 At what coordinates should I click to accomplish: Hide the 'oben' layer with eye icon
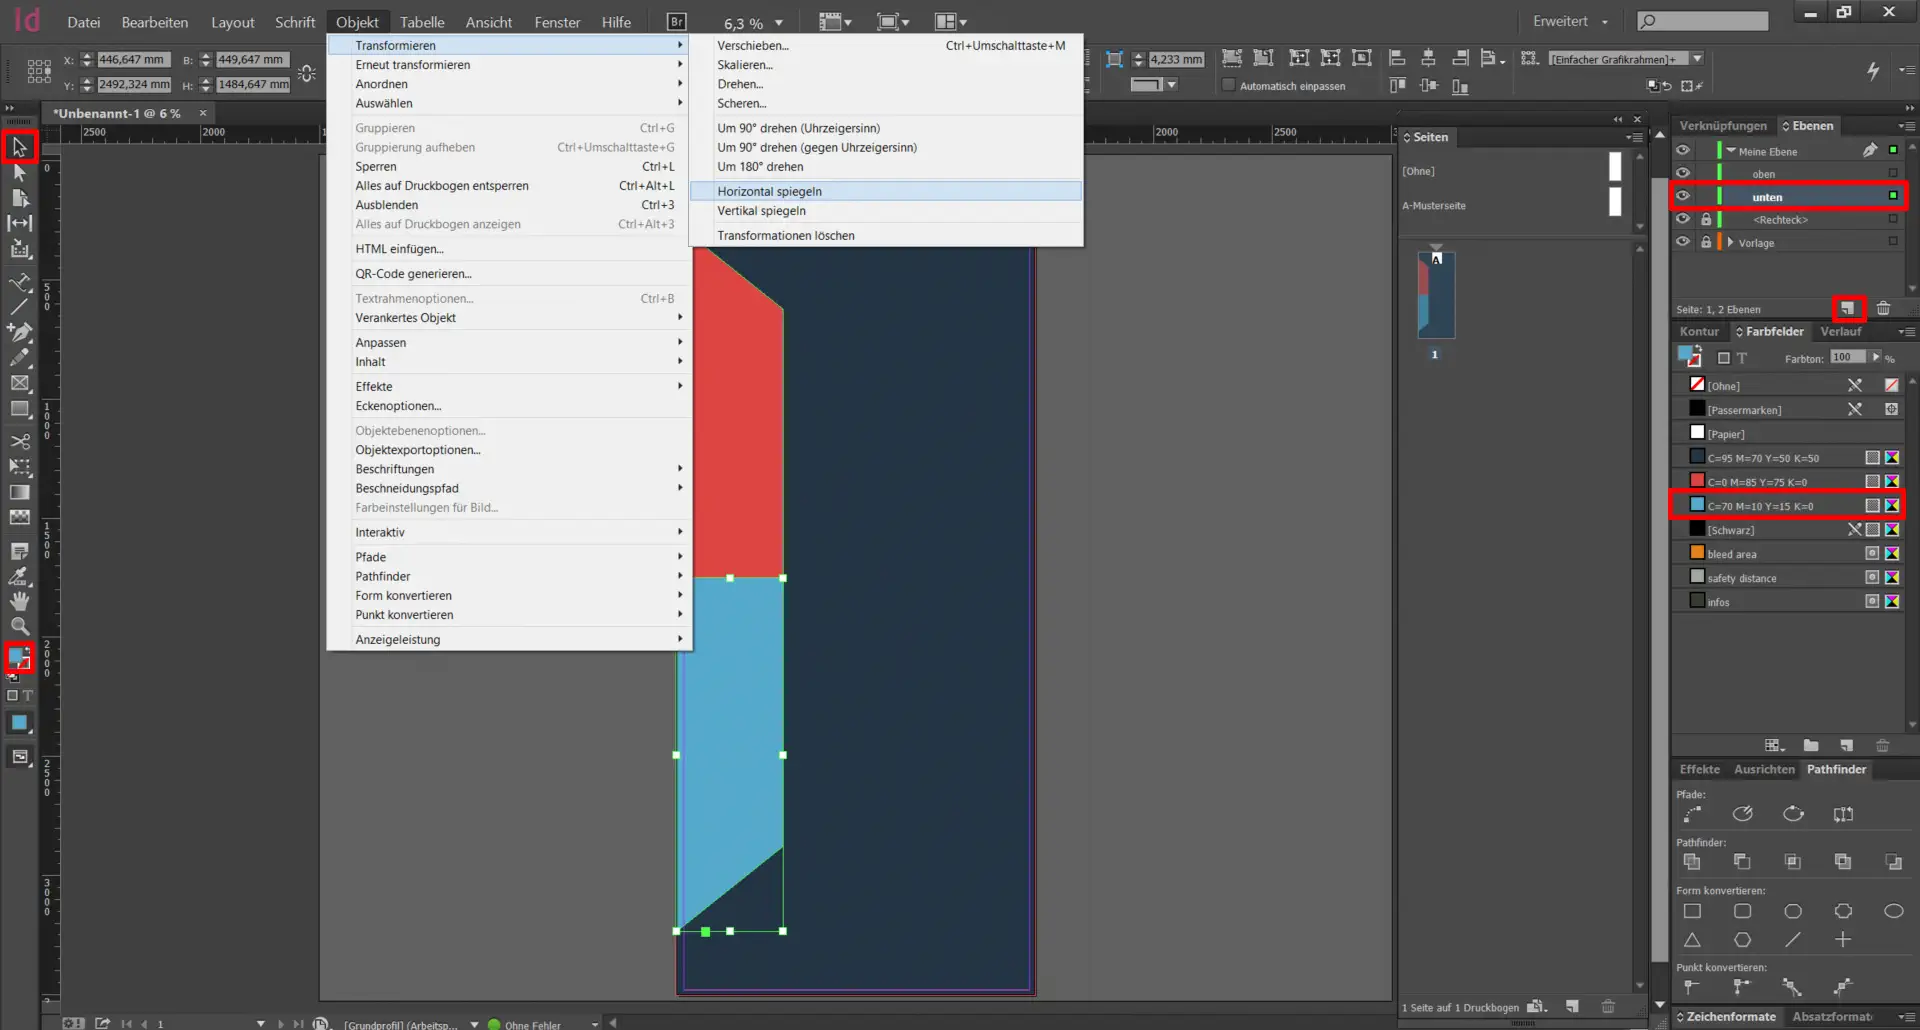point(1683,173)
